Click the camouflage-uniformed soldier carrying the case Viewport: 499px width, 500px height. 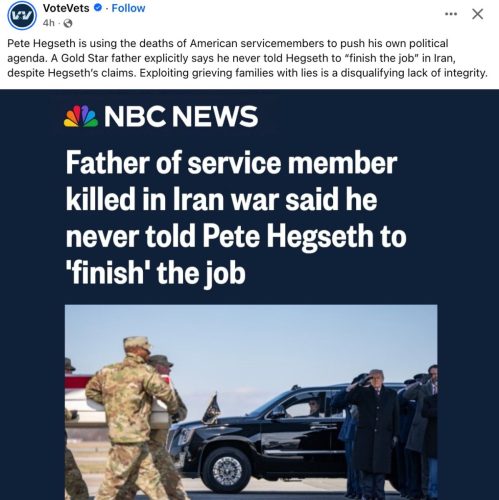133,420
